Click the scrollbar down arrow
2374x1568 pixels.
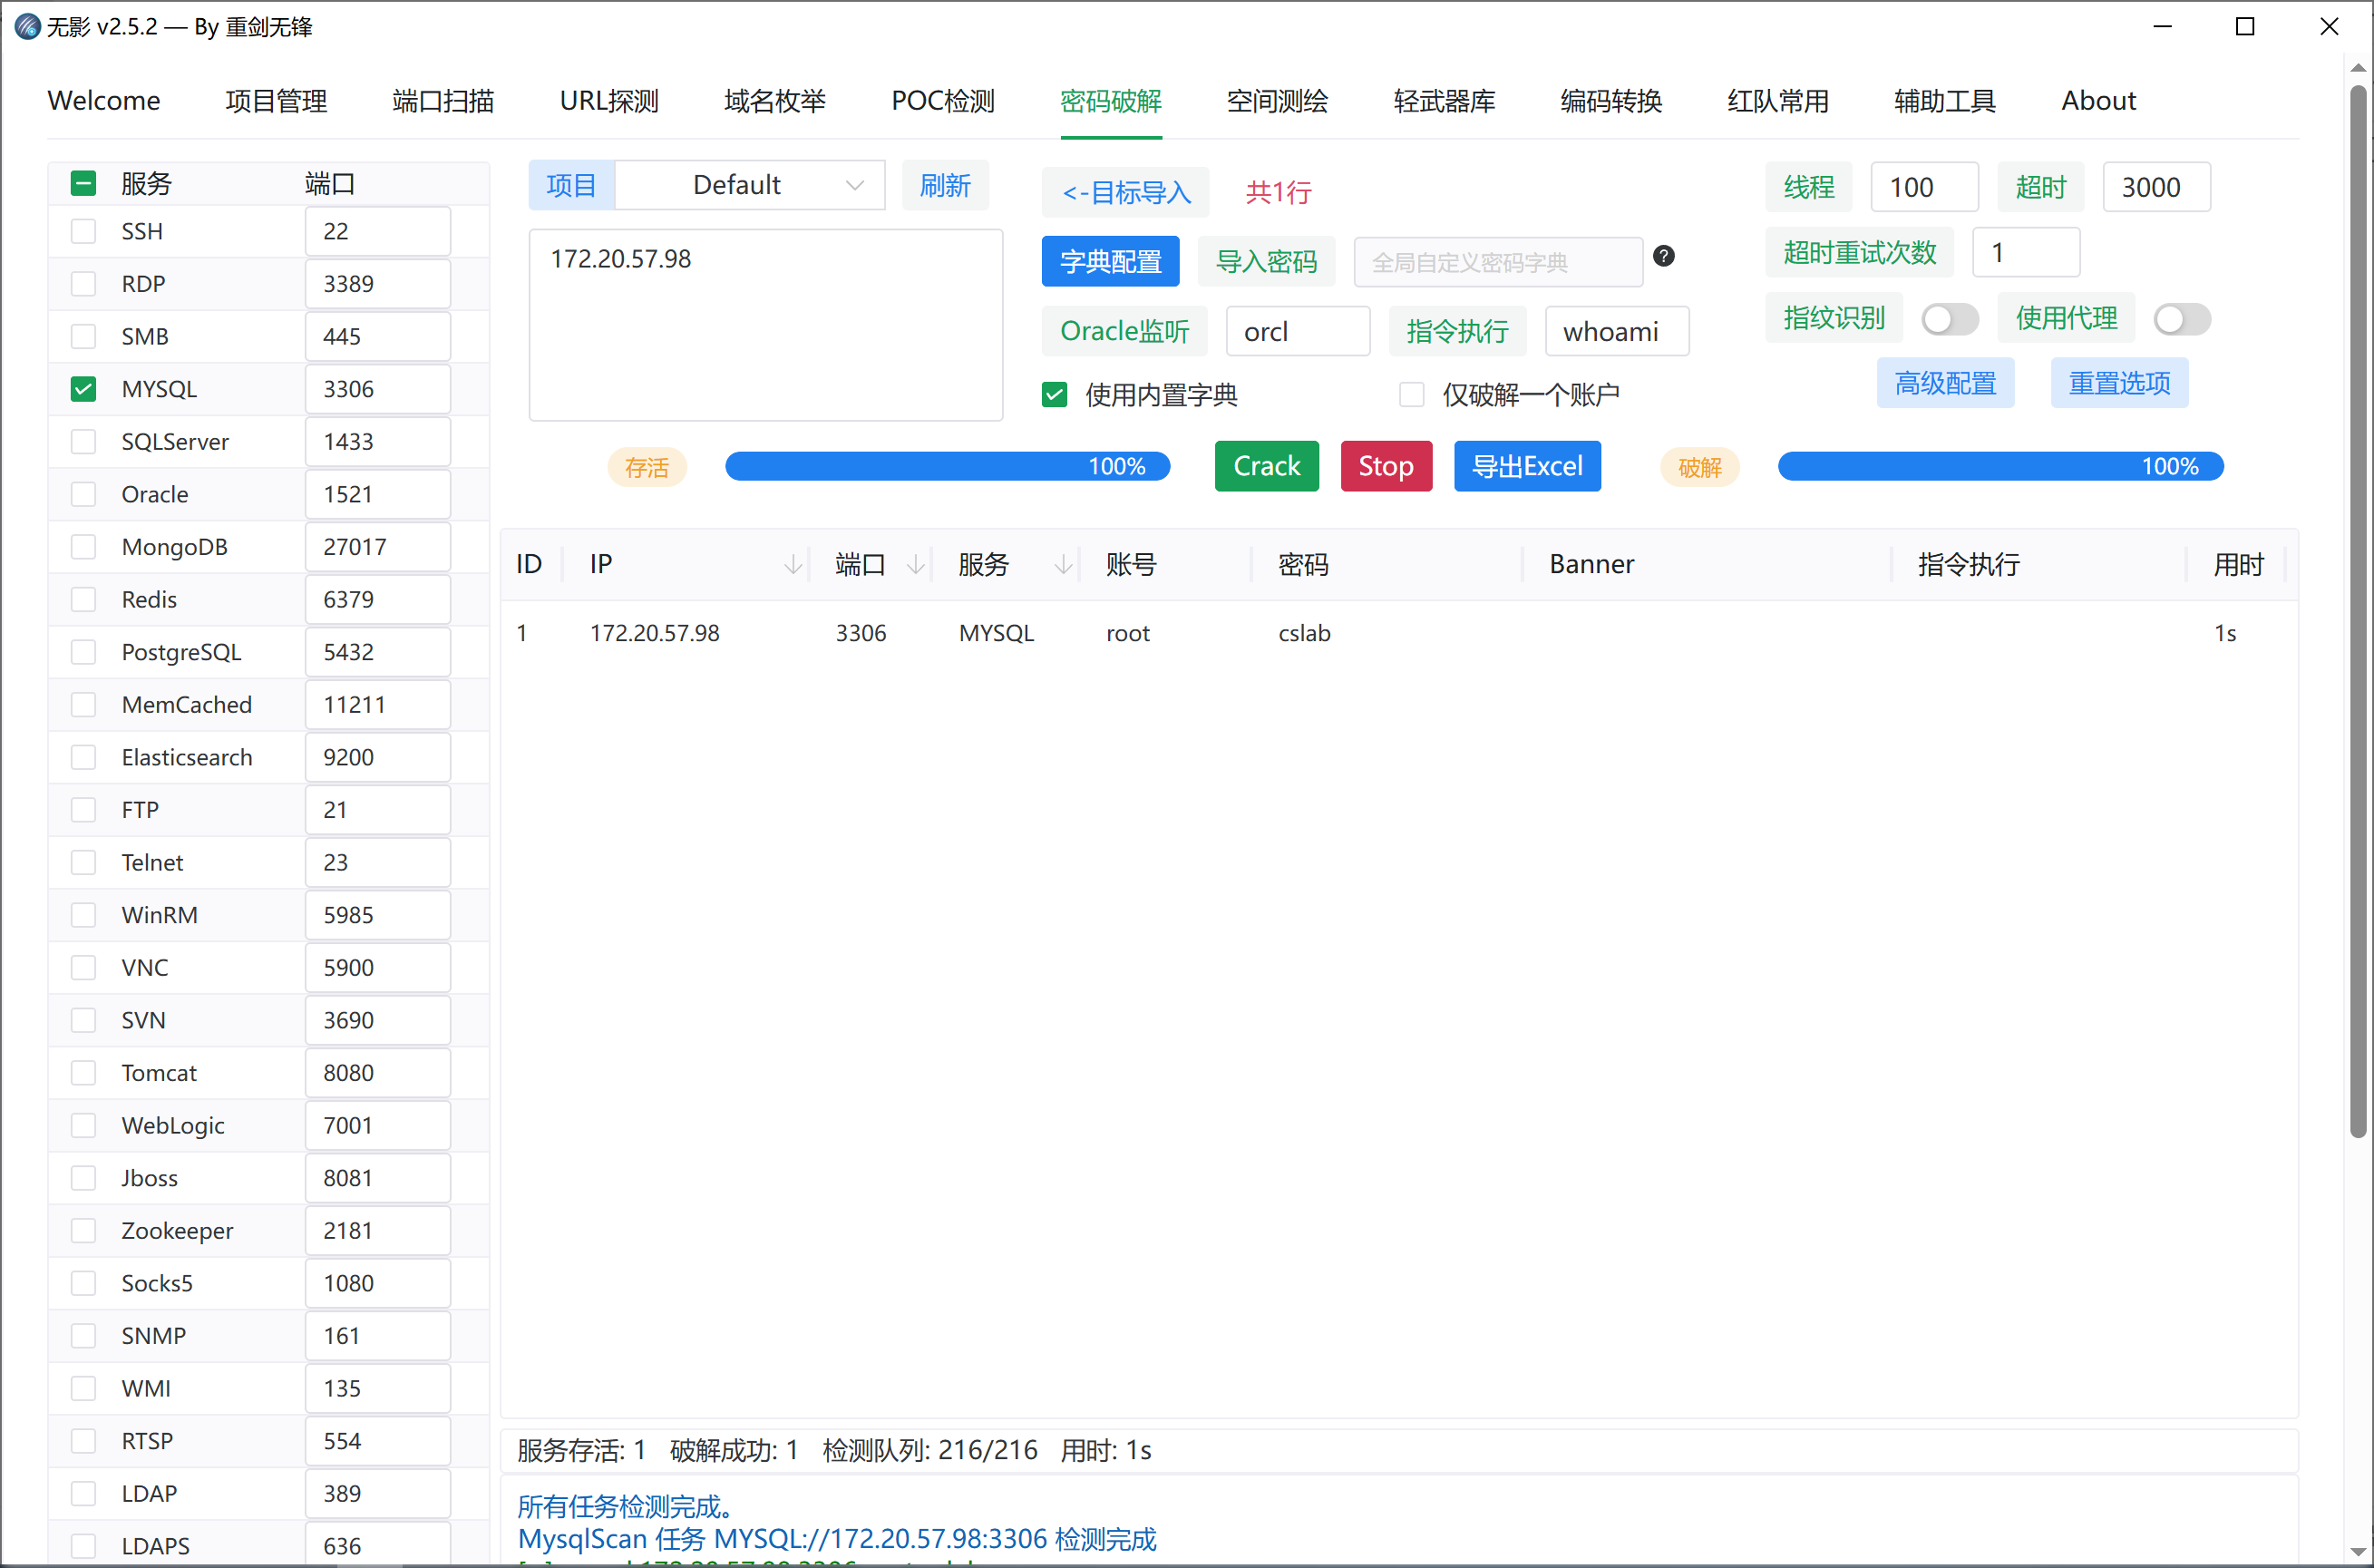pyautogui.click(x=2358, y=1551)
